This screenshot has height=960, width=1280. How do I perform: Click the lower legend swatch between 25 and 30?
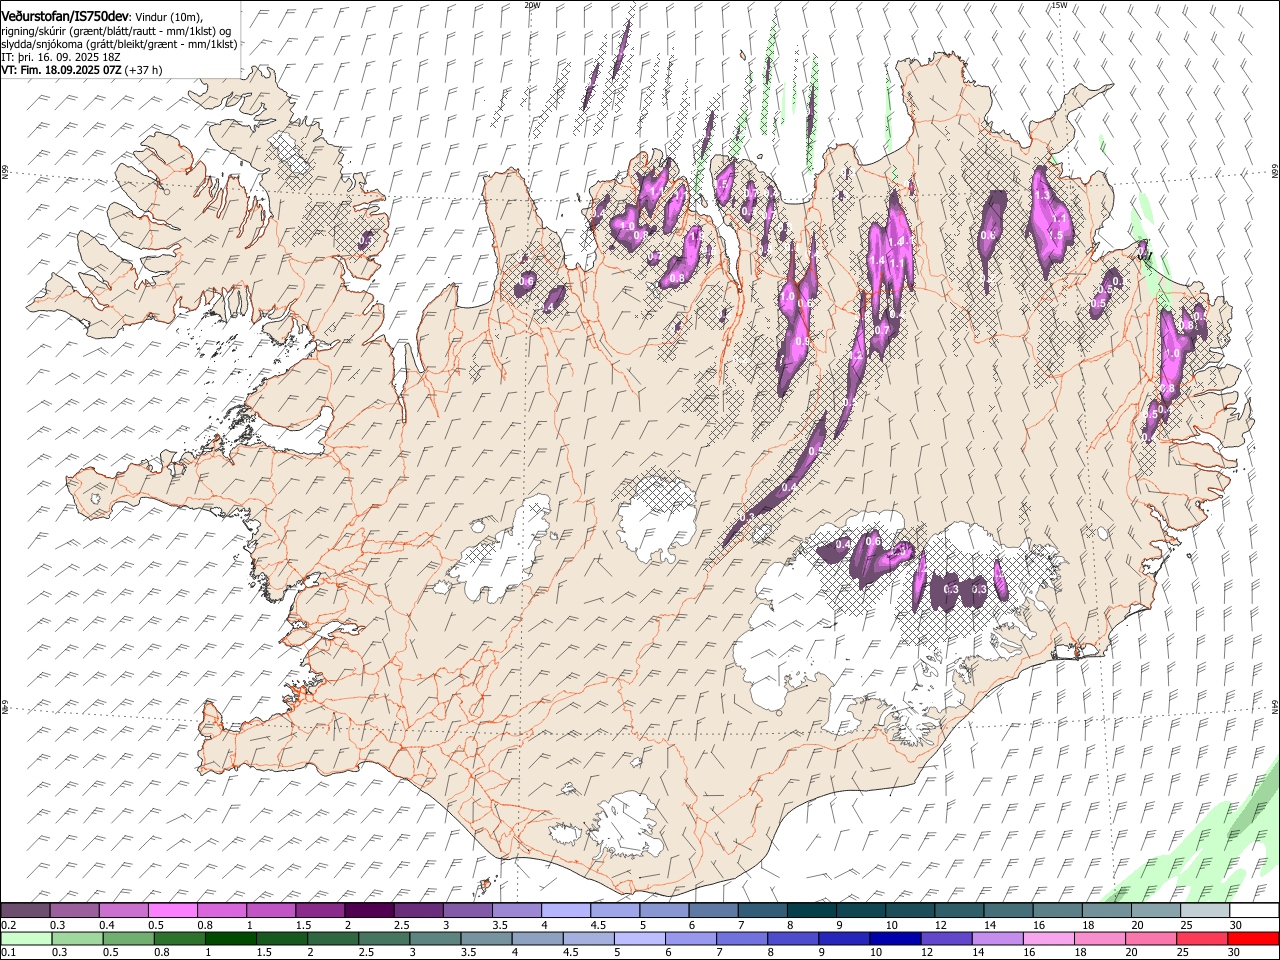click(1201, 938)
